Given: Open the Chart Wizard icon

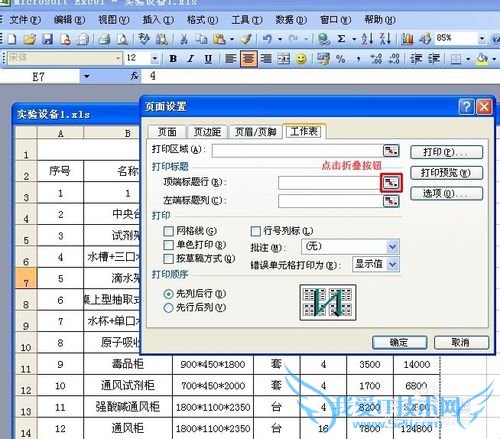Looking at the screenshot, I should 407,39.
